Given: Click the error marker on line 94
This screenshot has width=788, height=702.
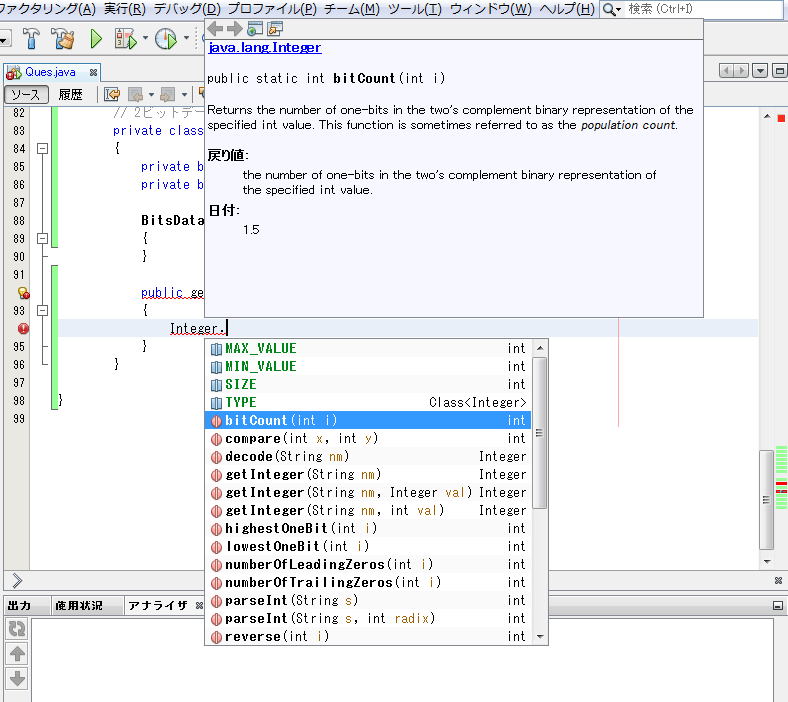Looking at the screenshot, I should point(23,329).
